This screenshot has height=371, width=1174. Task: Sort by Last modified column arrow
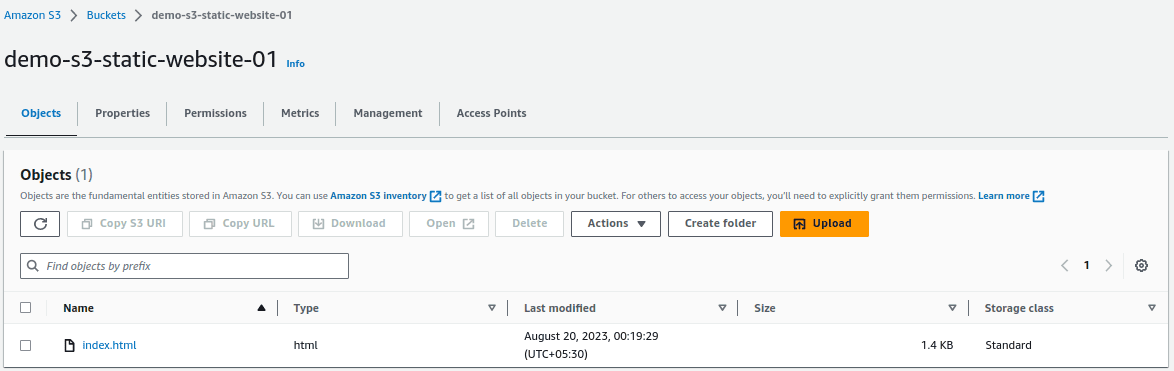(723, 307)
